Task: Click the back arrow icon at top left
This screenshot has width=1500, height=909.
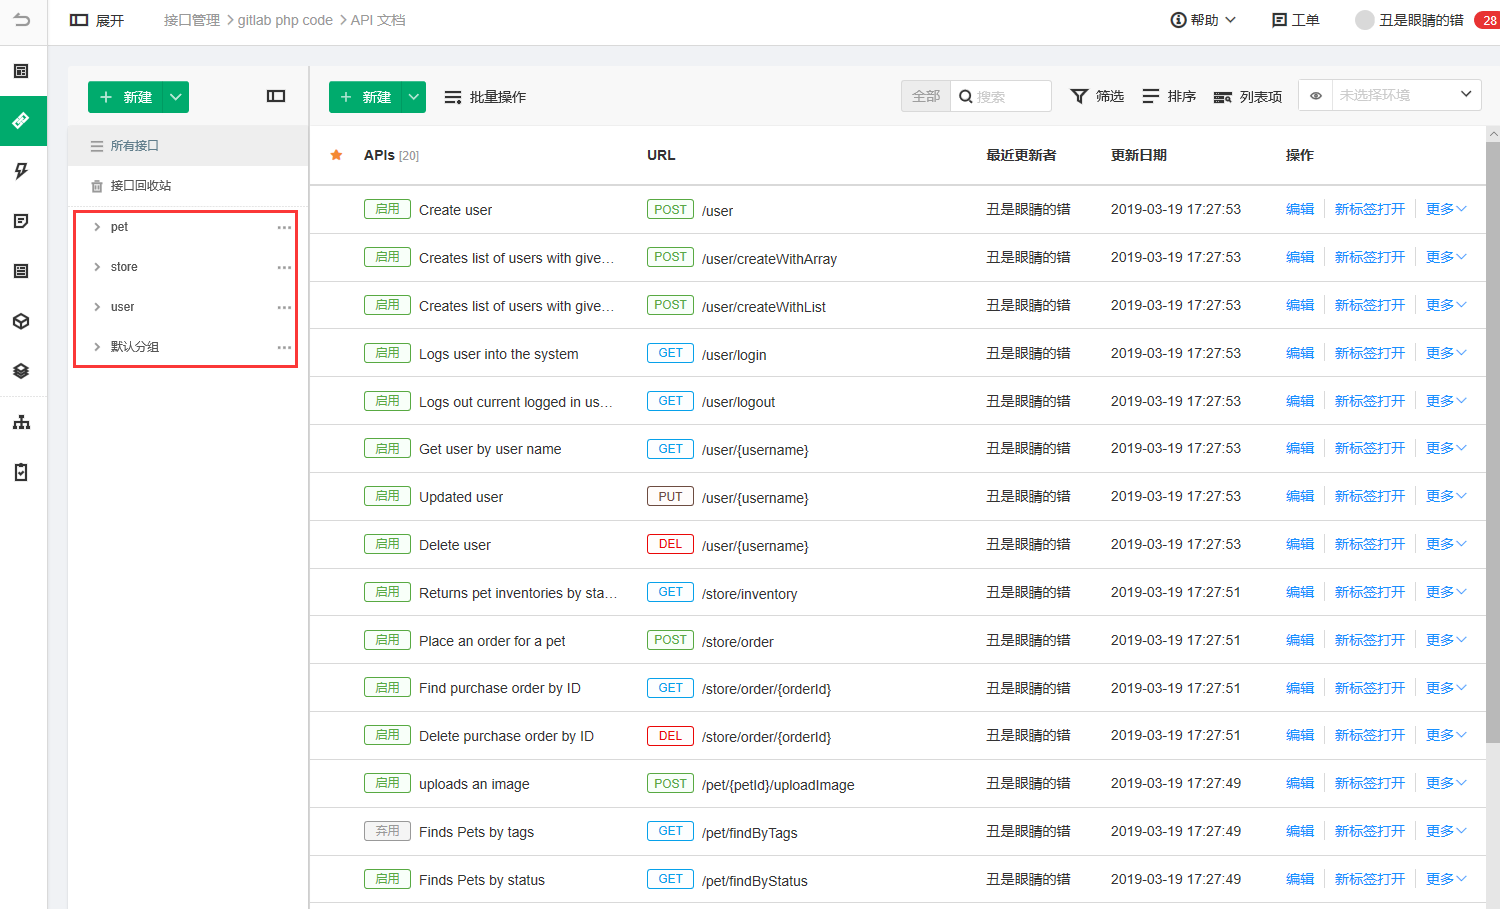Action: [x=22, y=20]
